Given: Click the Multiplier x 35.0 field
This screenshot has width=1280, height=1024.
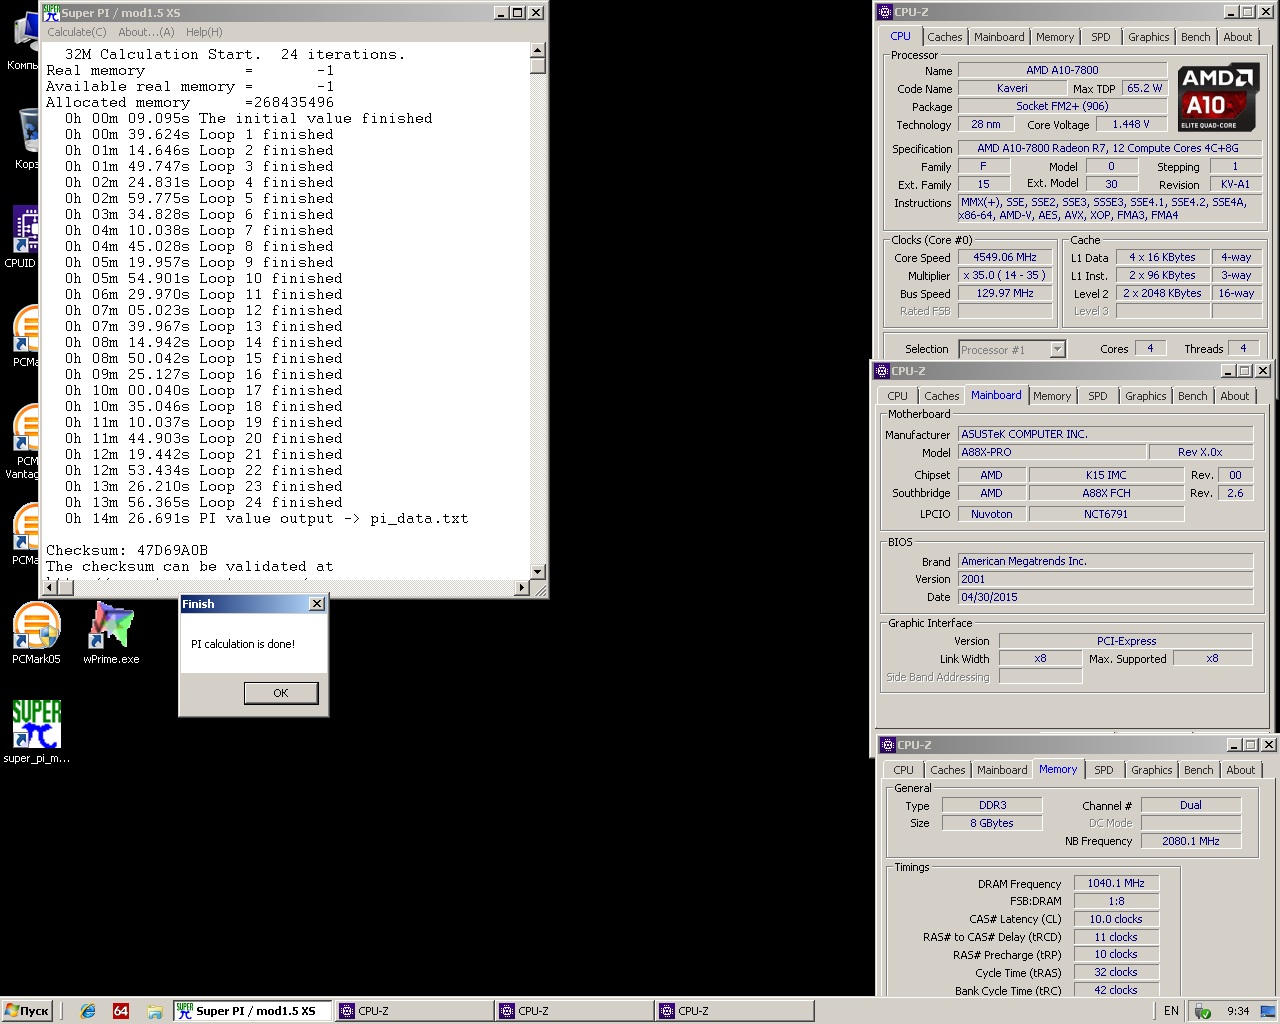Looking at the screenshot, I should 1005,275.
